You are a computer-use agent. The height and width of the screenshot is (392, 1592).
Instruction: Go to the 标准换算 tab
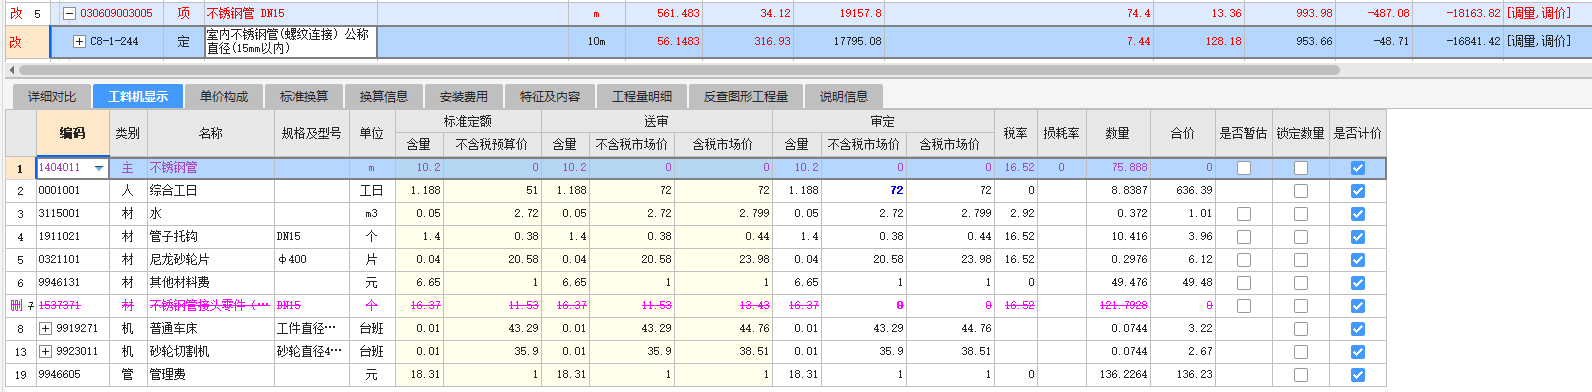pos(304,97)
